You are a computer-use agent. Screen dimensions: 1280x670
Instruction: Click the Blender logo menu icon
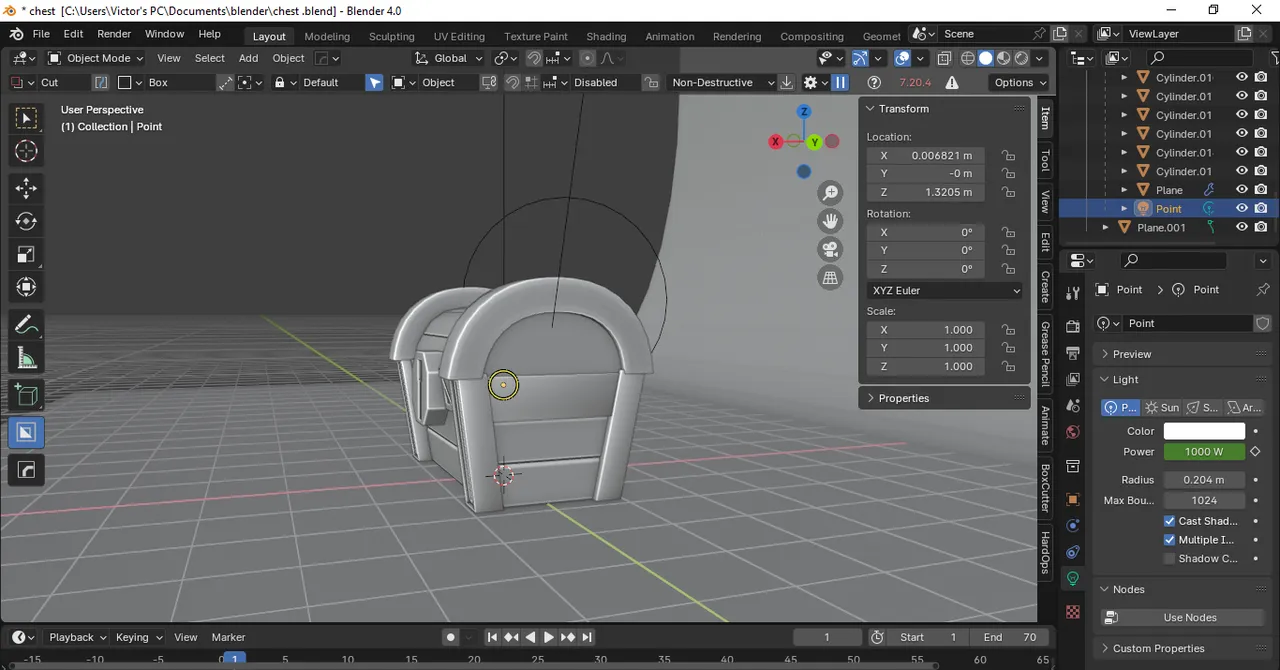pos(16,34)
